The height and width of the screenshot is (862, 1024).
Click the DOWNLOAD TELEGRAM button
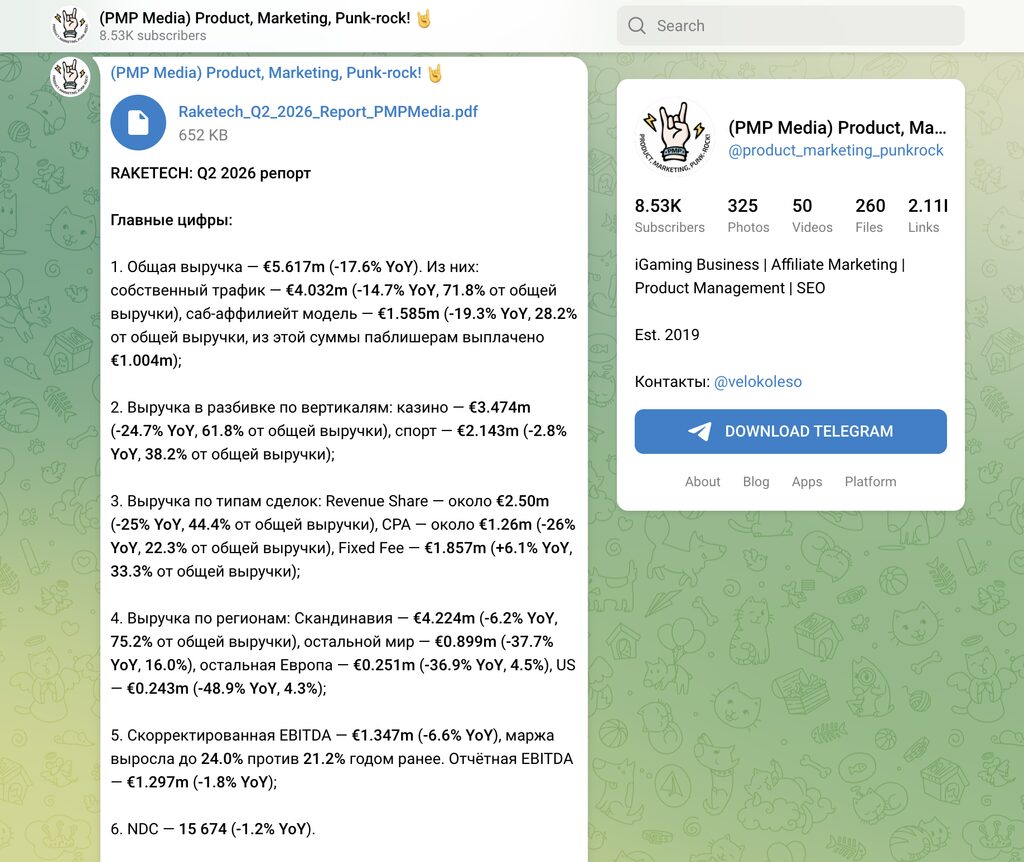tap(790, 431)
